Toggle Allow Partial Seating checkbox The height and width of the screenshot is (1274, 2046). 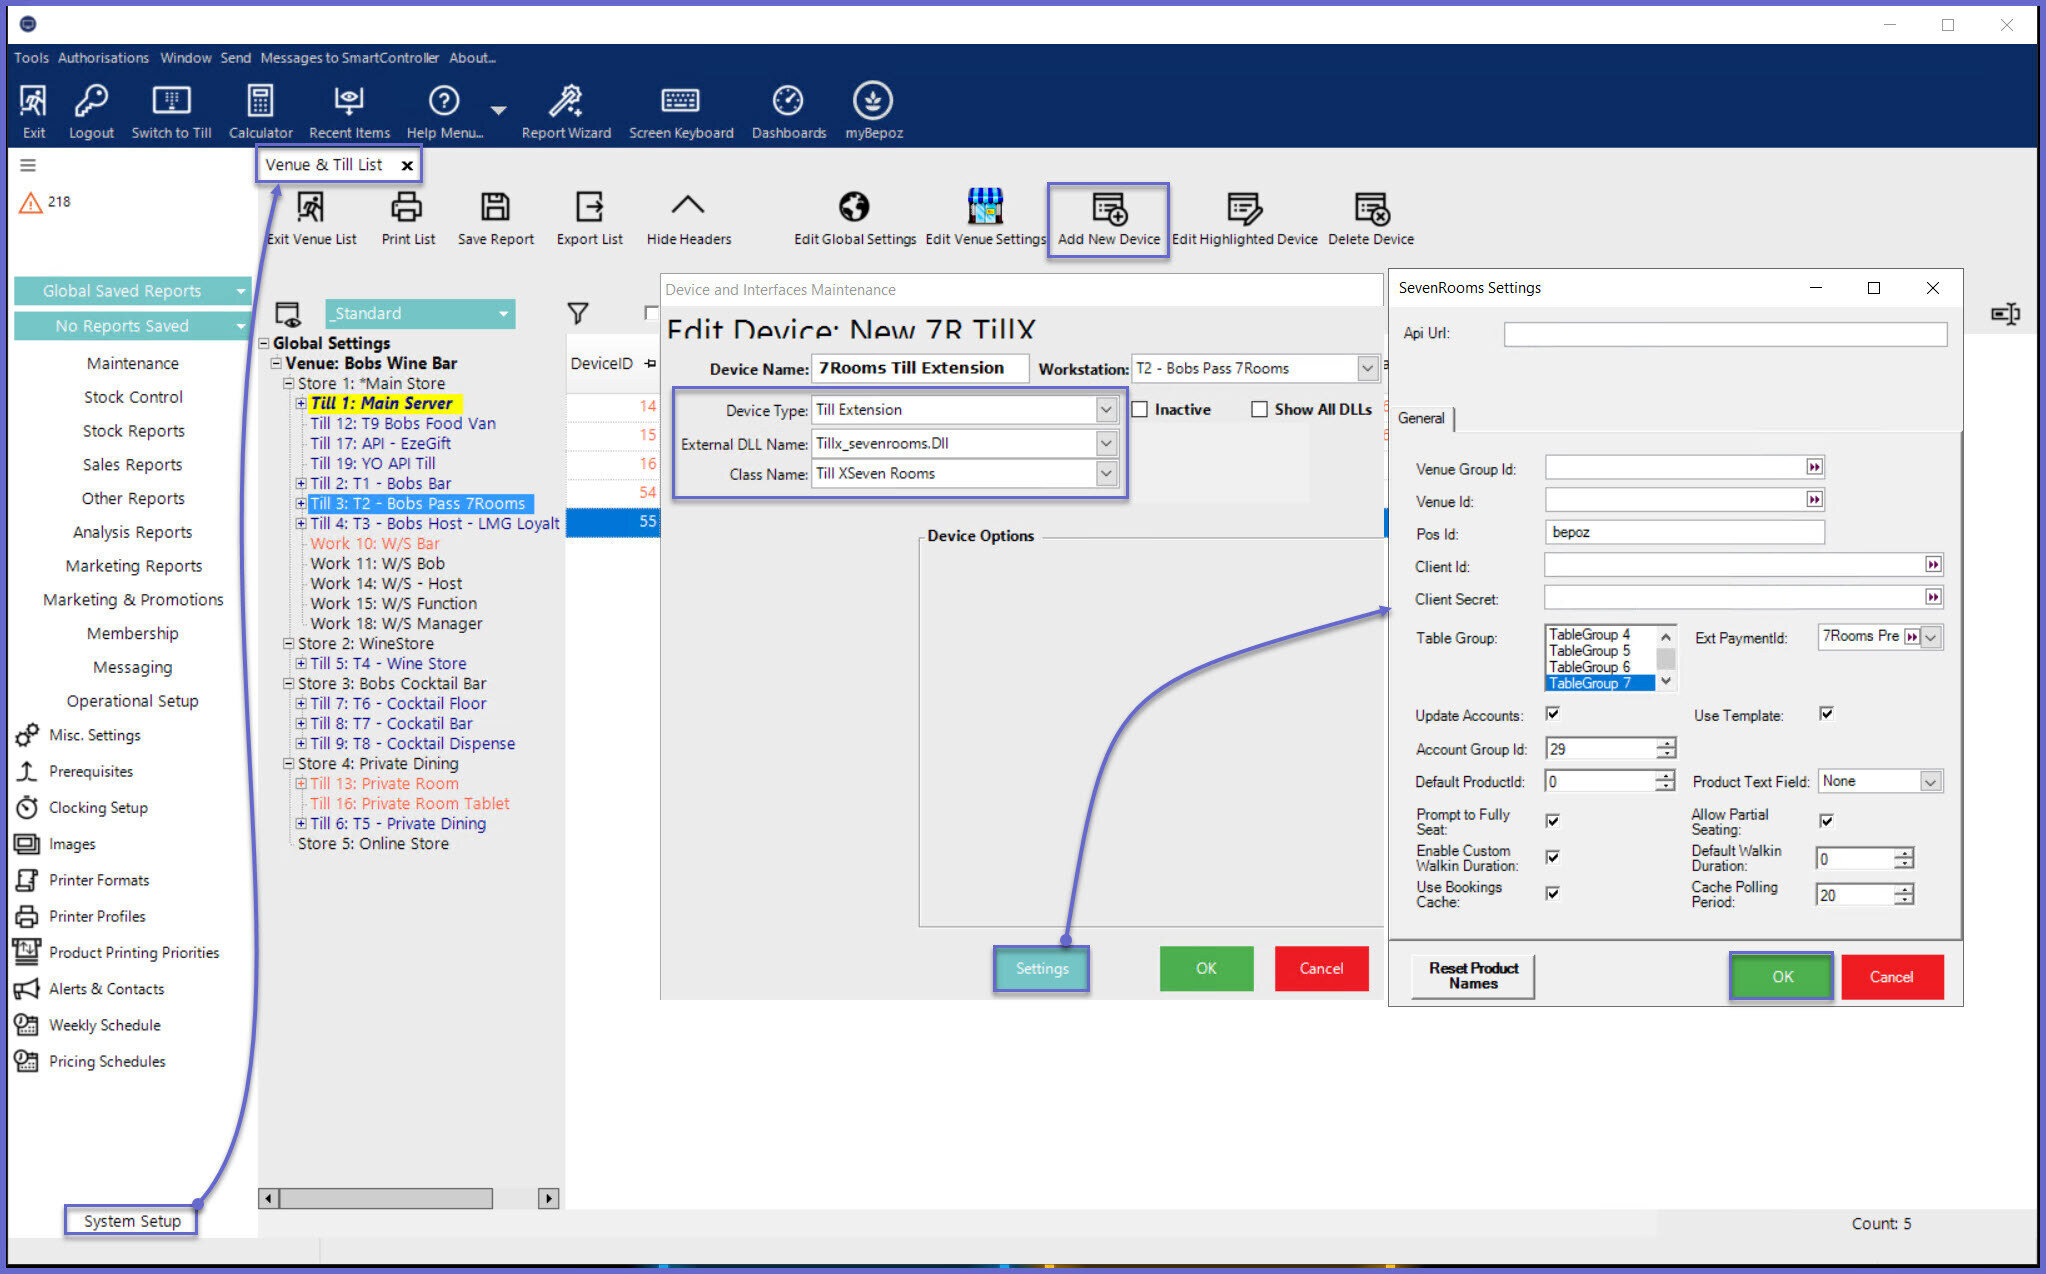pos(1827,821)
